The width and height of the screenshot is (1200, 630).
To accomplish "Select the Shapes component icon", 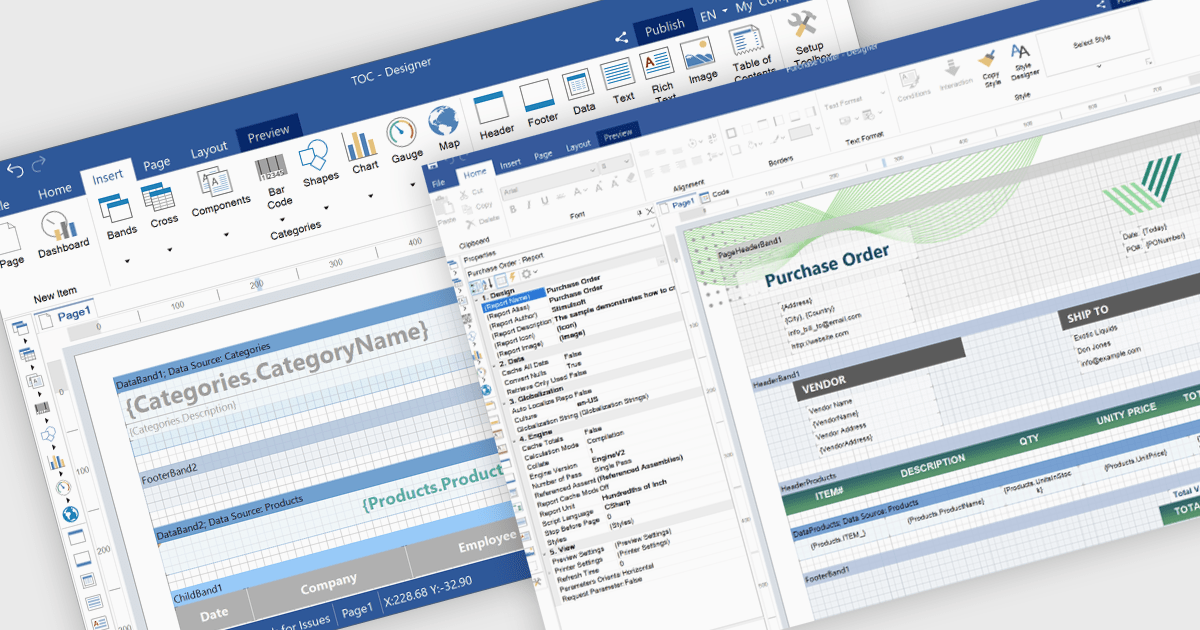I will (x=316, y=154).
